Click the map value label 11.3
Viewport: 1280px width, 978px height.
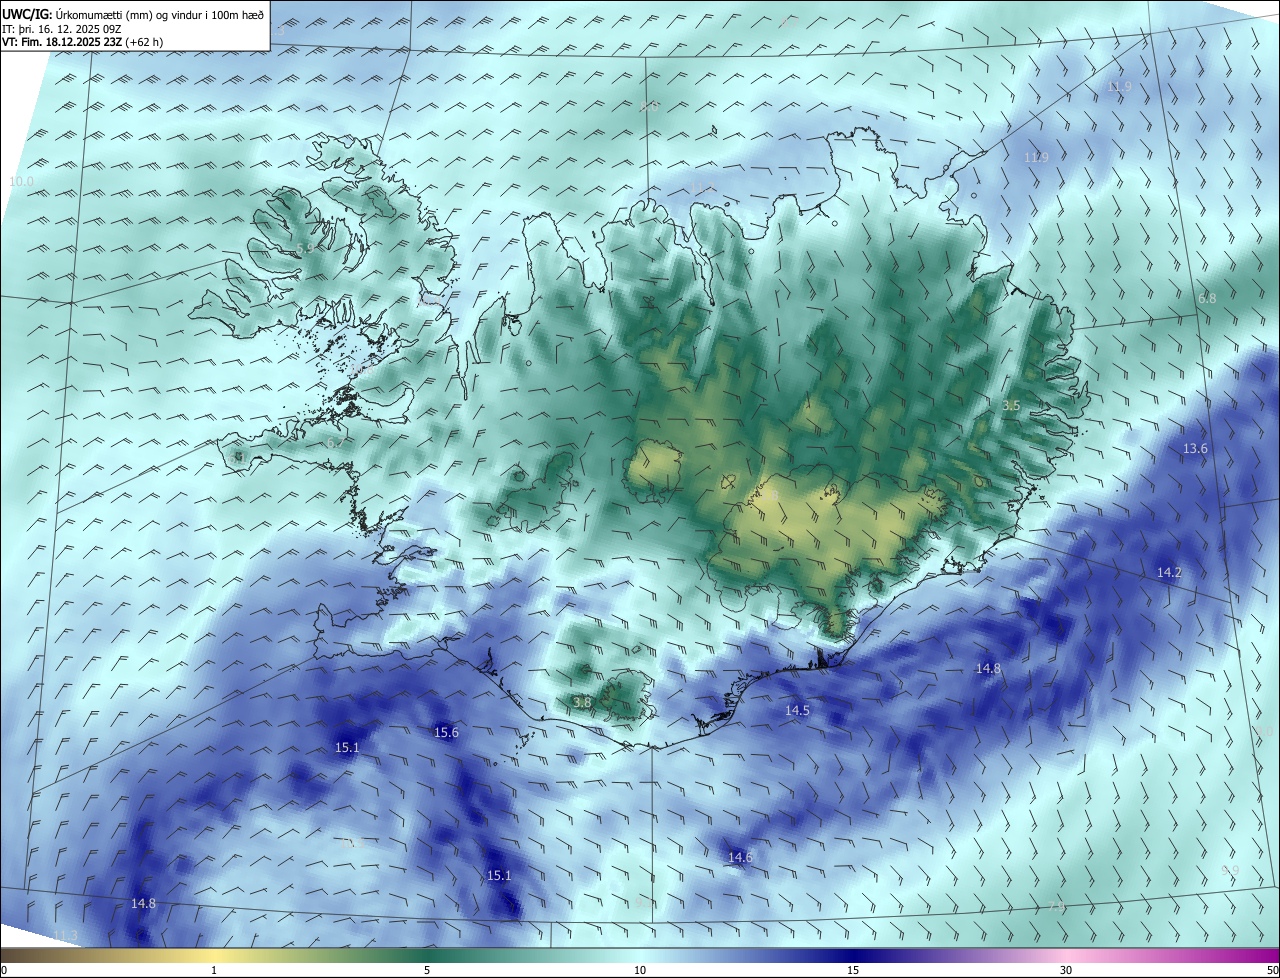click(65, 935)
